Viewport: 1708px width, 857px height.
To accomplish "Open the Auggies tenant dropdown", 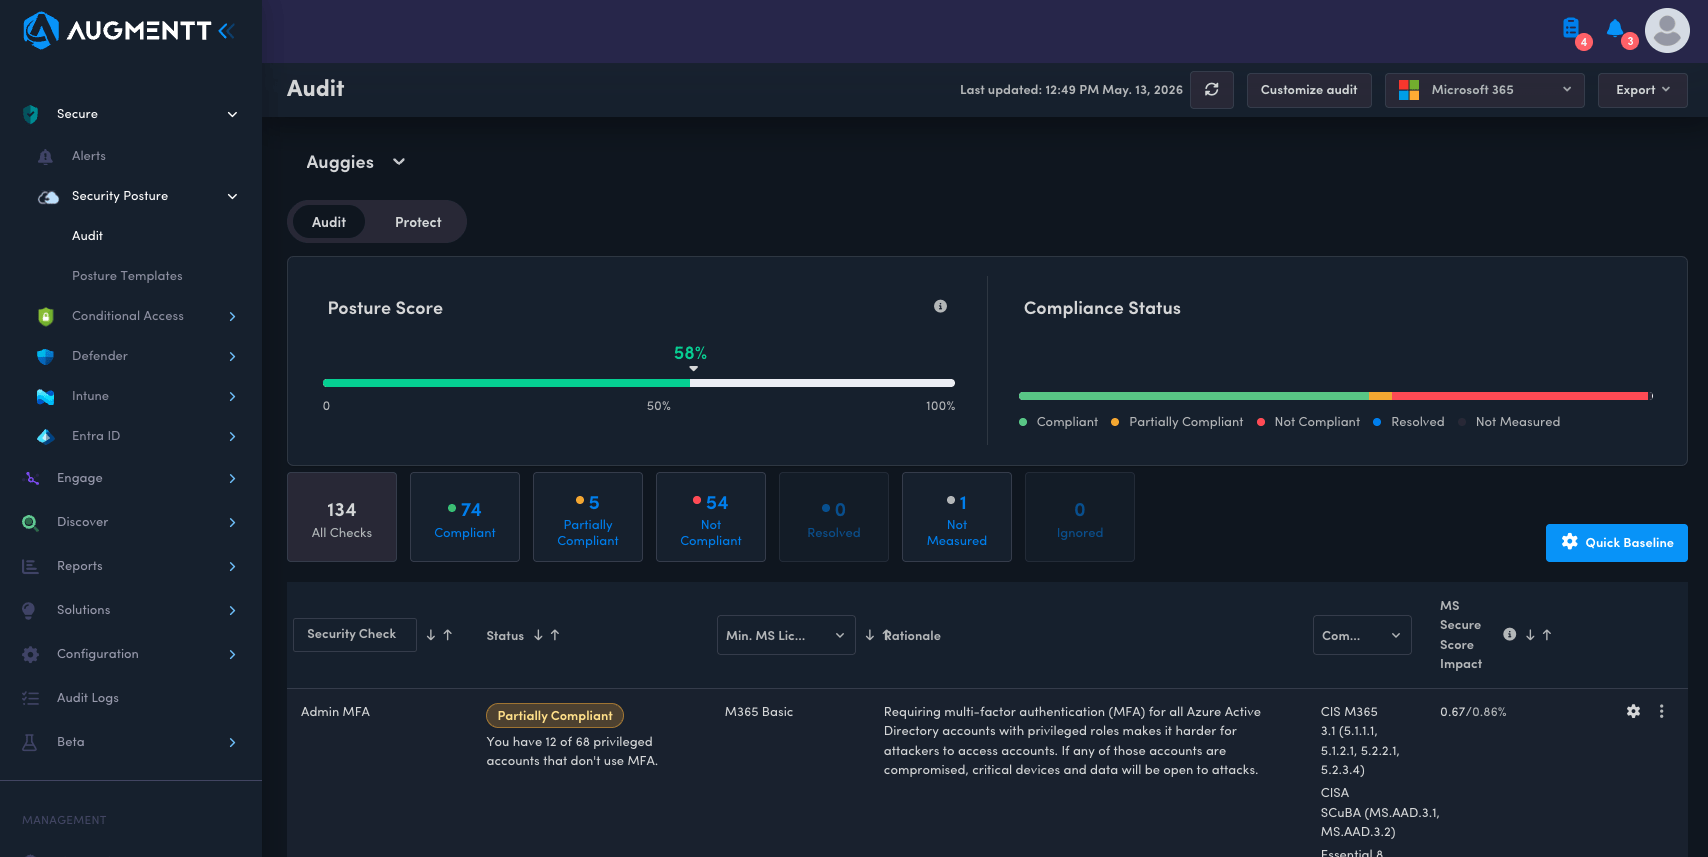I will 356,162.
